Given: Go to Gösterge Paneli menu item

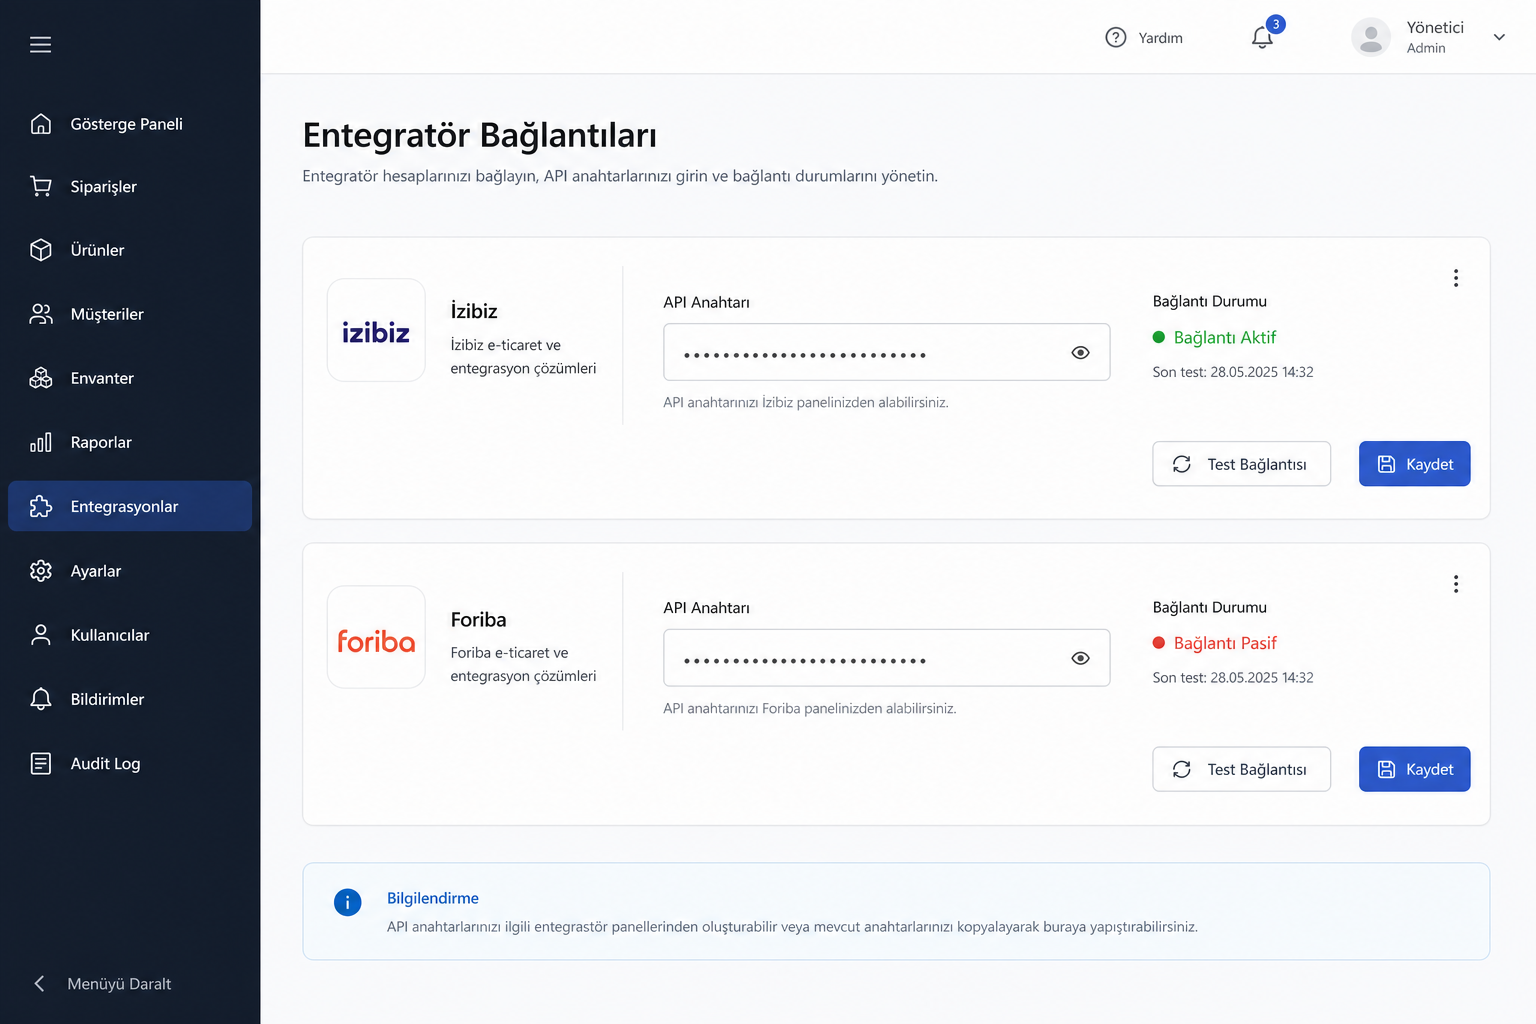Looking at the screenshot, I should tap(130, 124).
